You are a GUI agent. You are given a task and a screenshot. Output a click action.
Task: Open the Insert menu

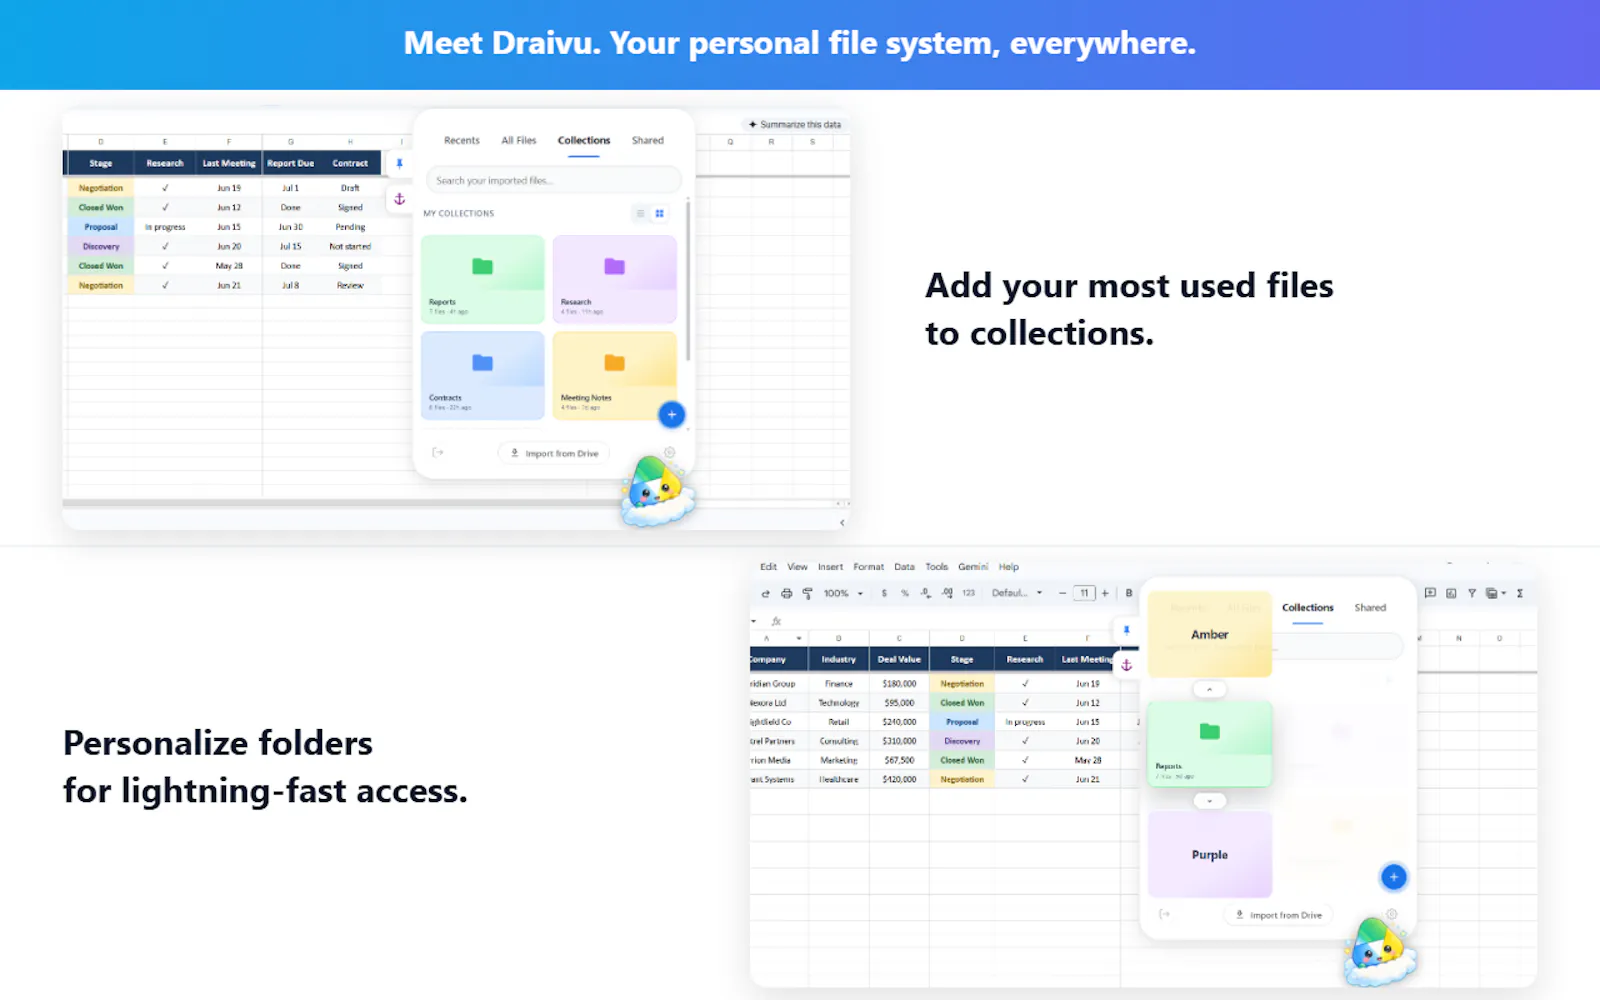(830, 567)
